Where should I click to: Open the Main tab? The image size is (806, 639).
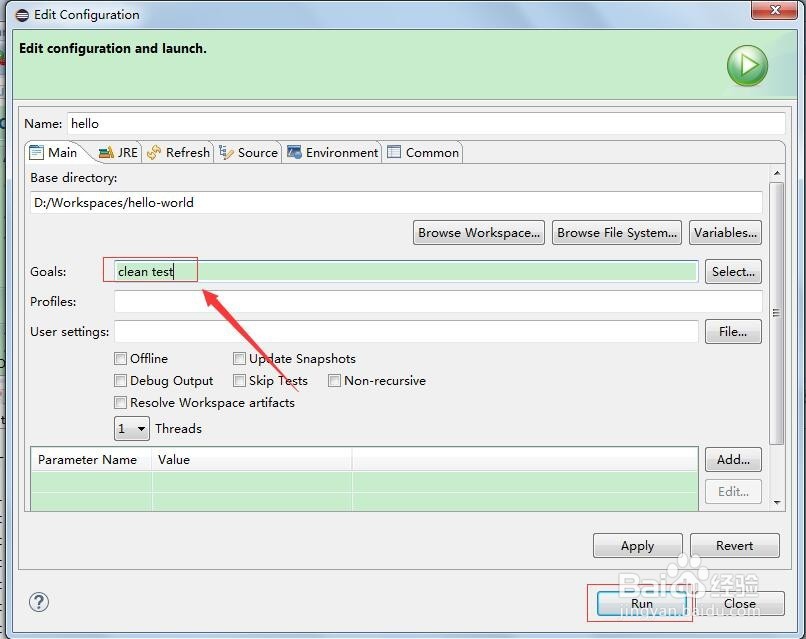point(54,152)
